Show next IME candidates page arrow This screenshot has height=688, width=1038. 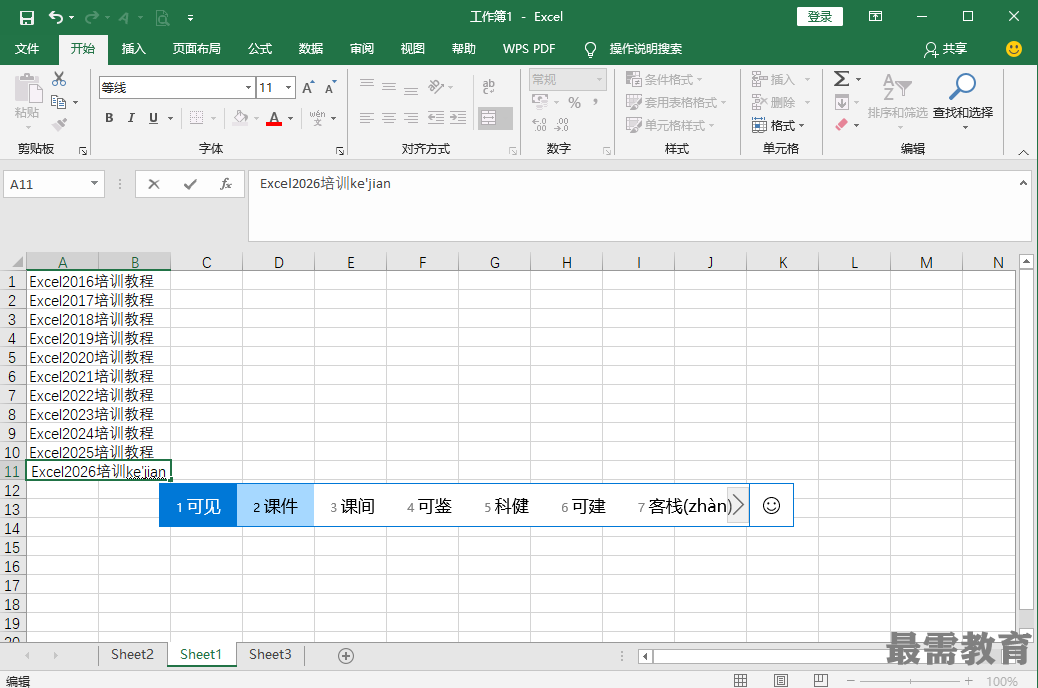[737, 506]
